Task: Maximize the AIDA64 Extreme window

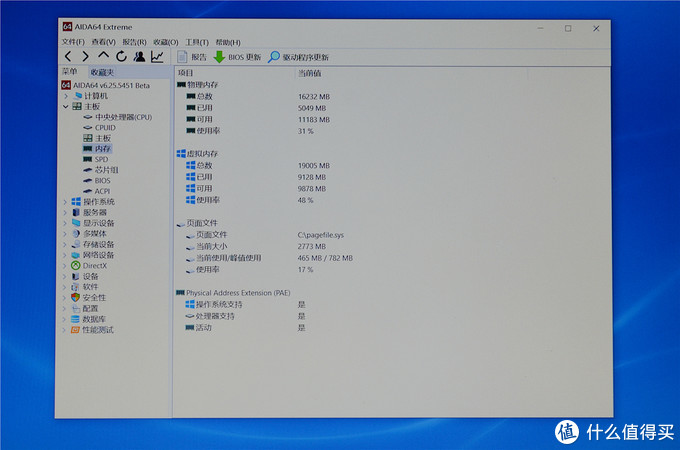Action: pyautogui.click(x=568, y=28)
